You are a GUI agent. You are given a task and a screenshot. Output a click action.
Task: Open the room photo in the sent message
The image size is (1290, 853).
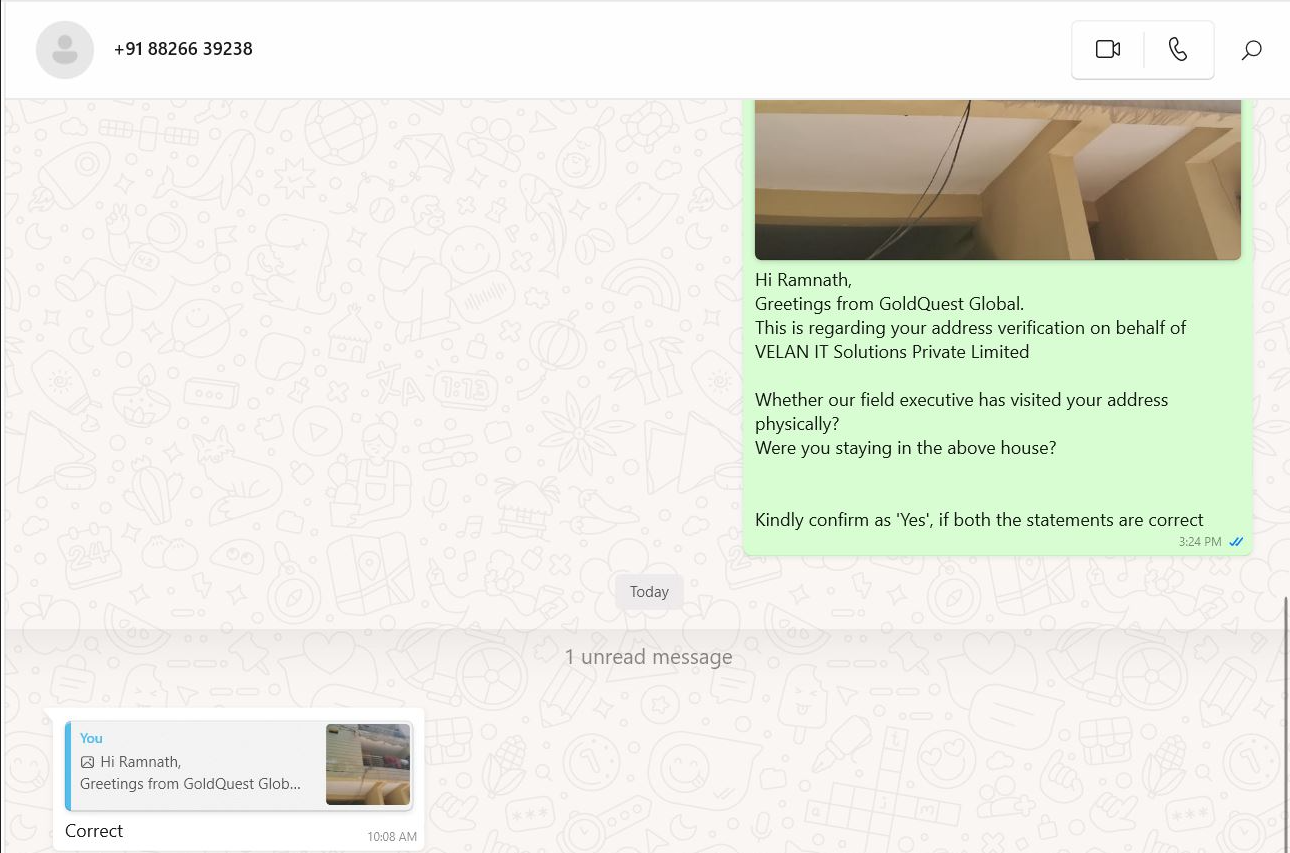tap(997, 179)
